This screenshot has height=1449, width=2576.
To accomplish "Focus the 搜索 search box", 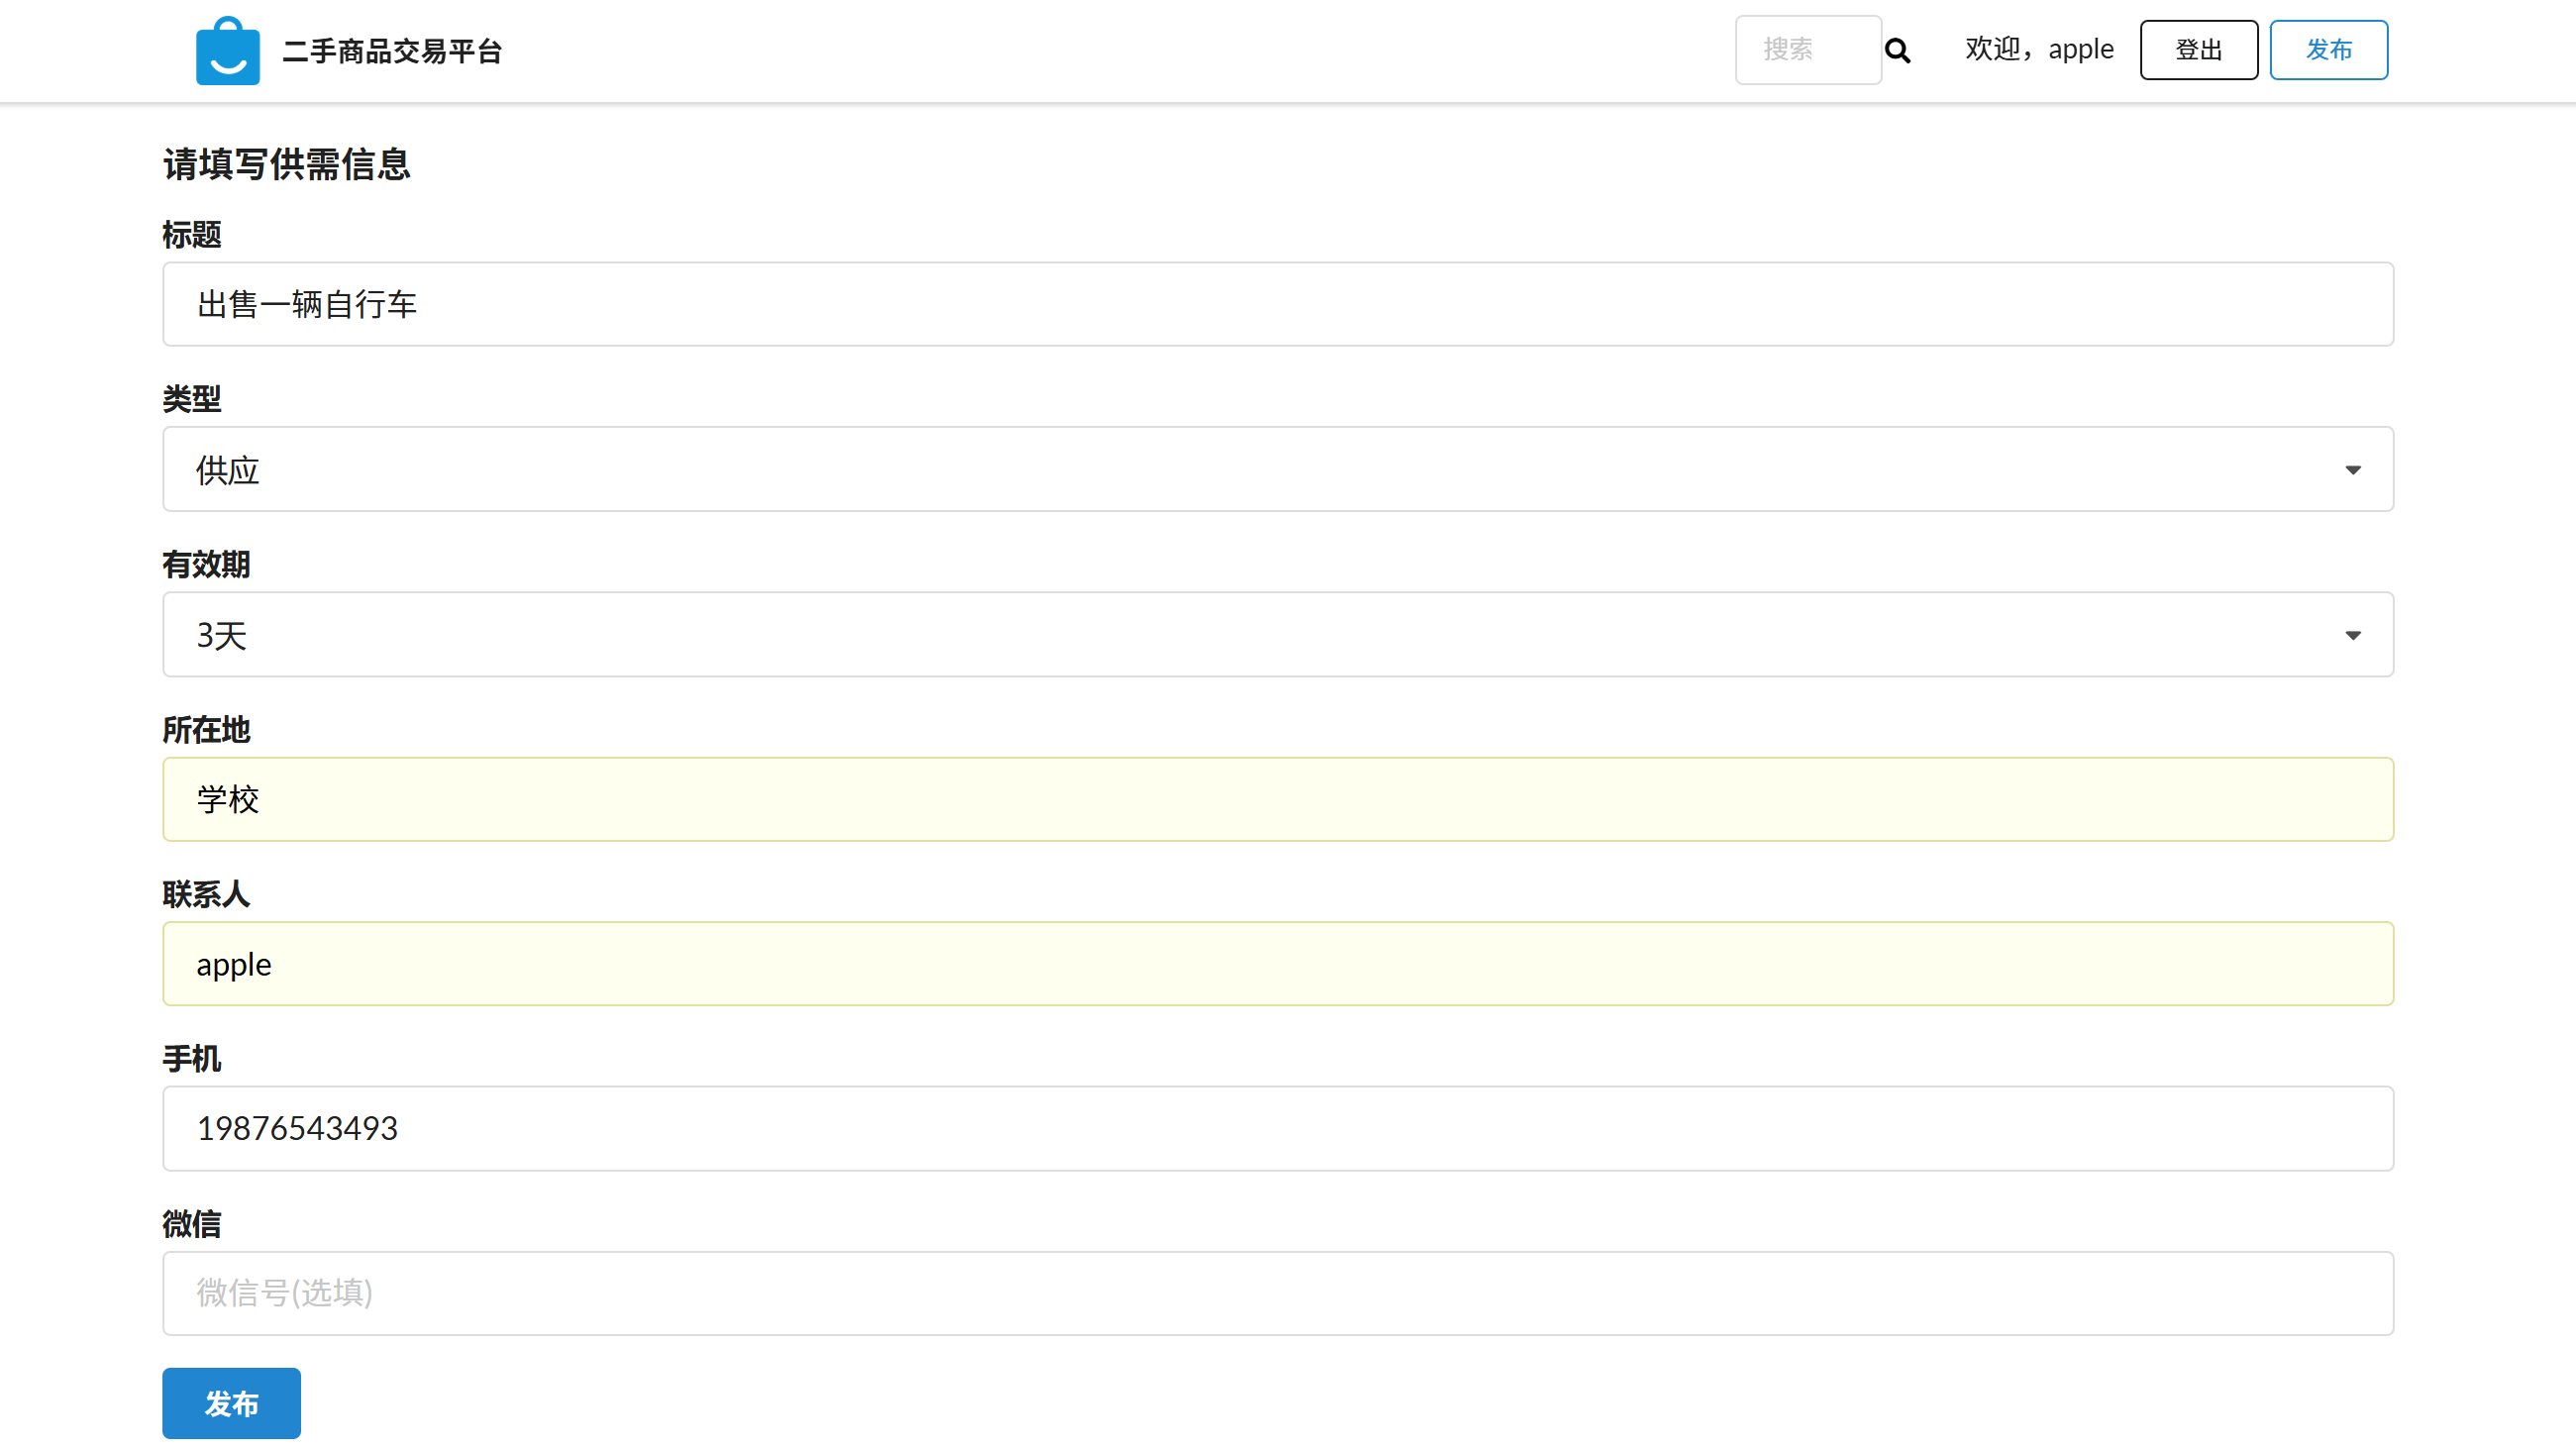I will pos(1806,50).
